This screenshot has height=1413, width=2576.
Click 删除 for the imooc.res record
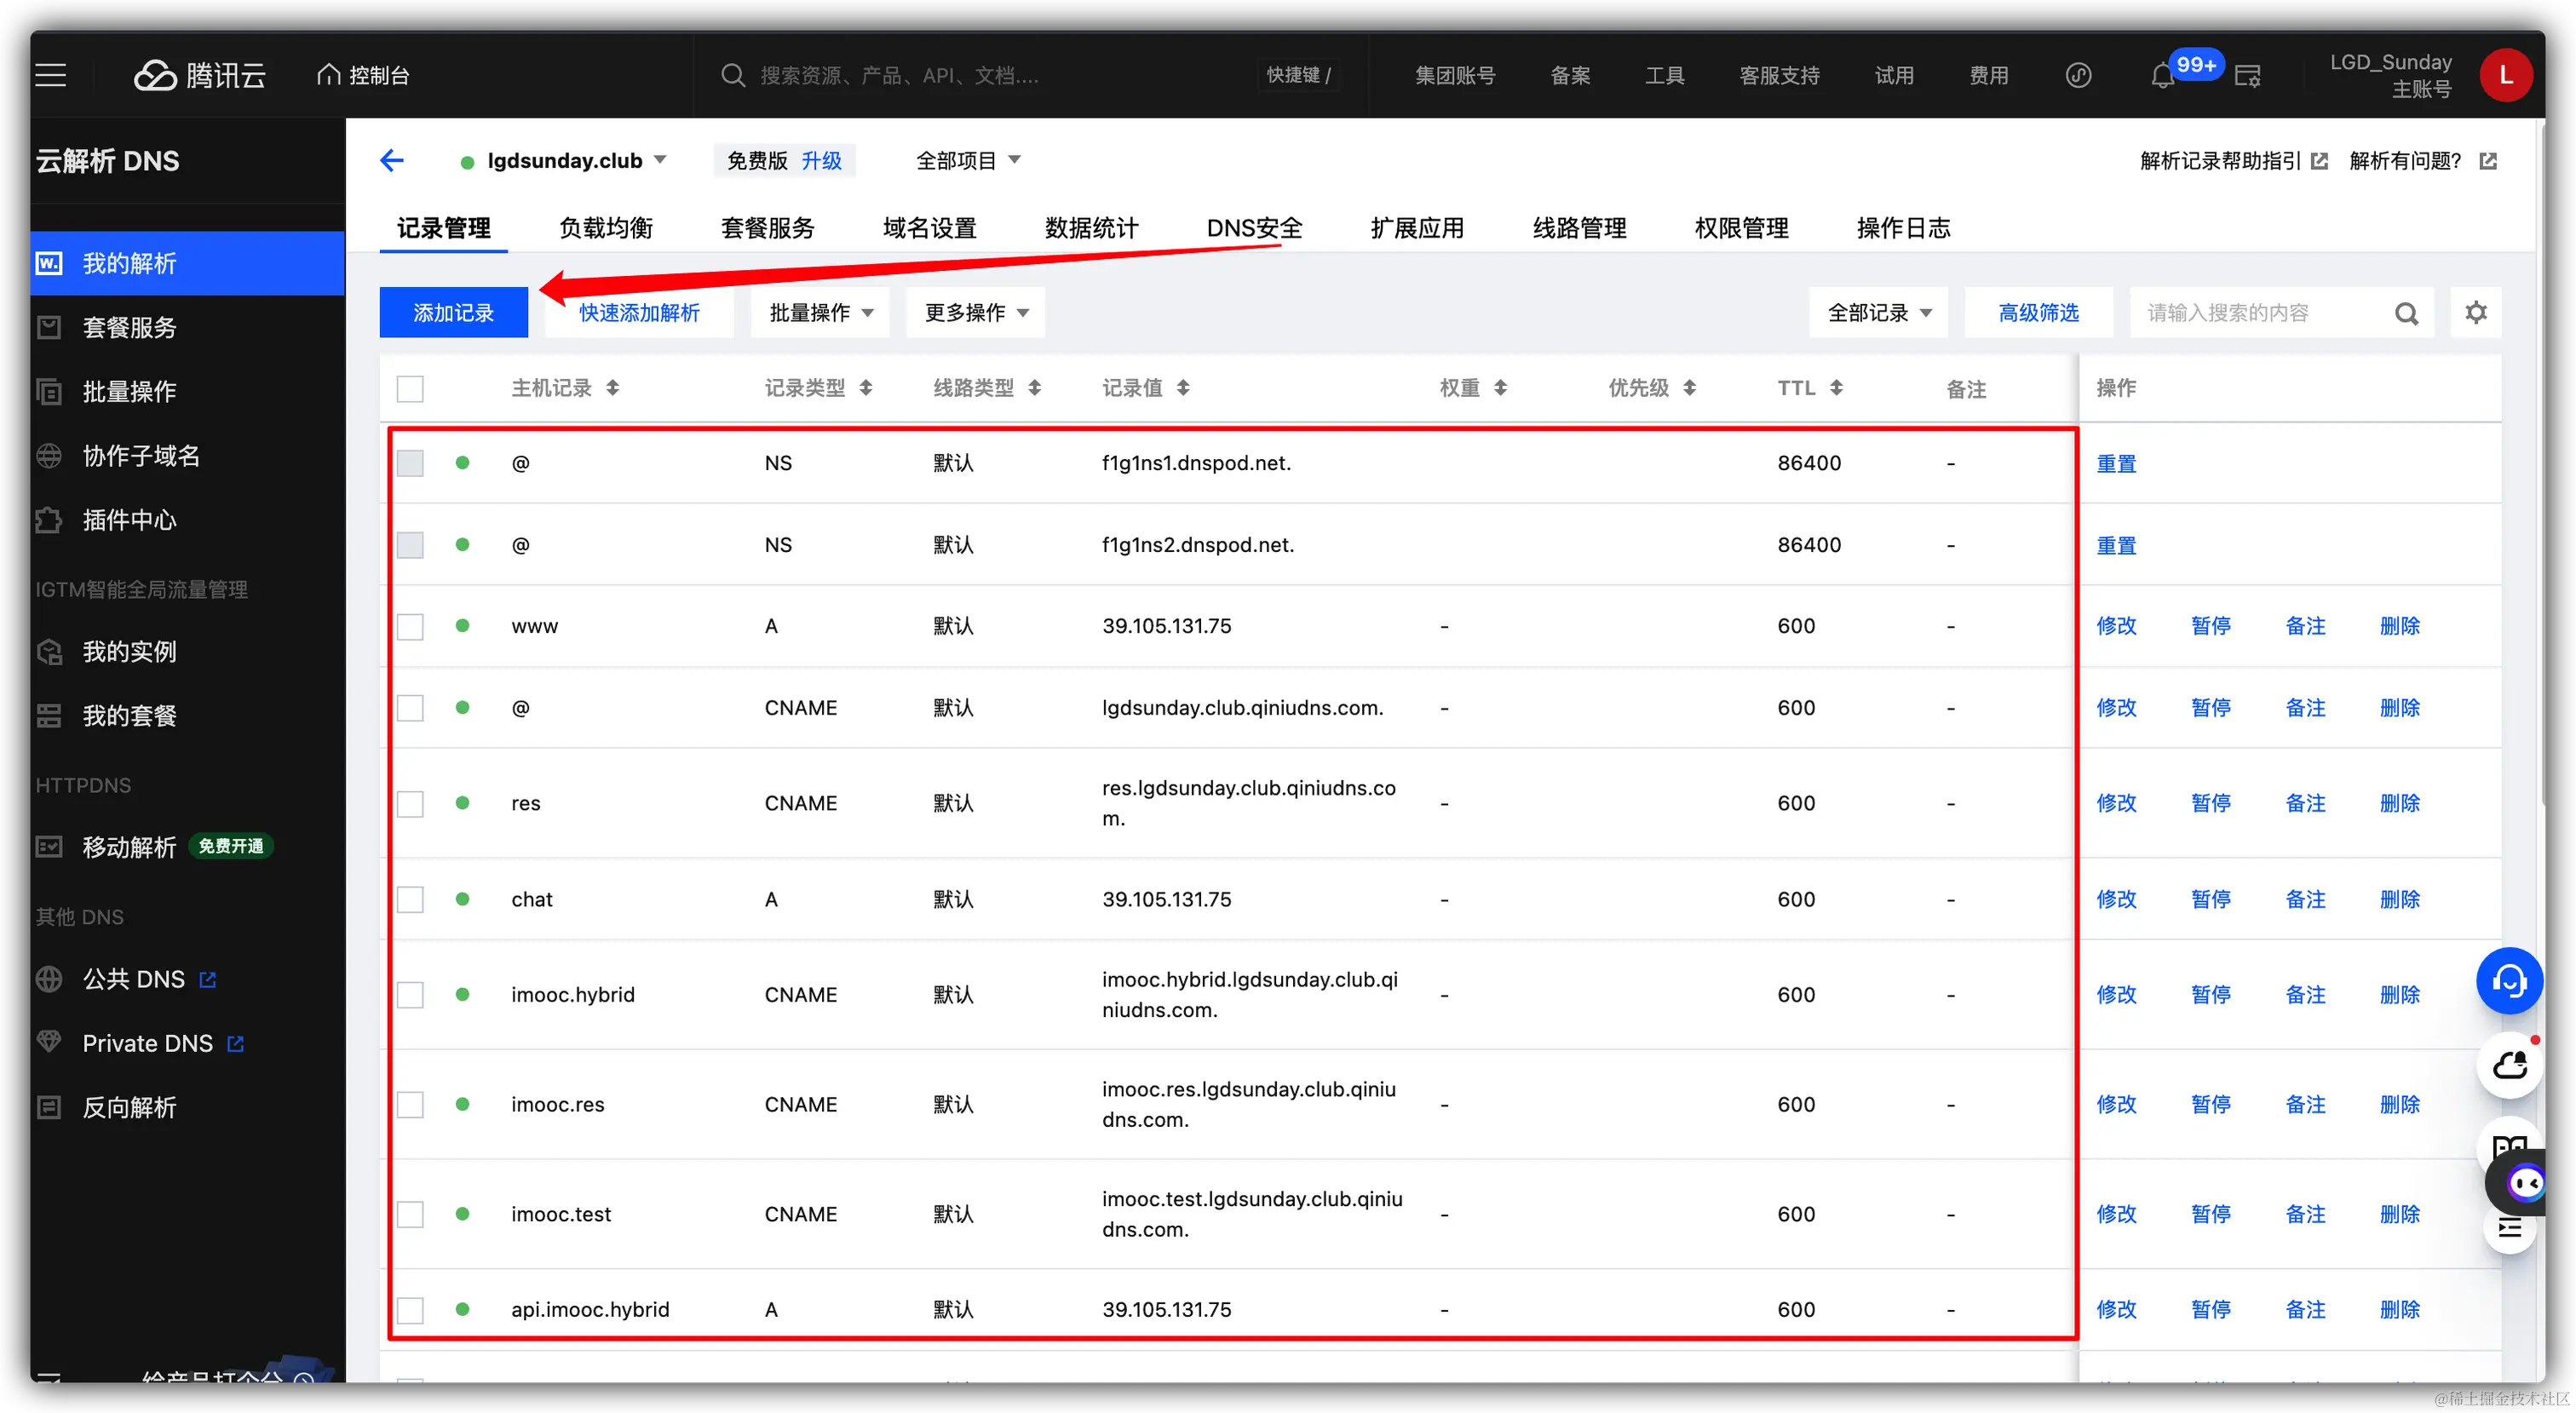pos(2399,1104)
